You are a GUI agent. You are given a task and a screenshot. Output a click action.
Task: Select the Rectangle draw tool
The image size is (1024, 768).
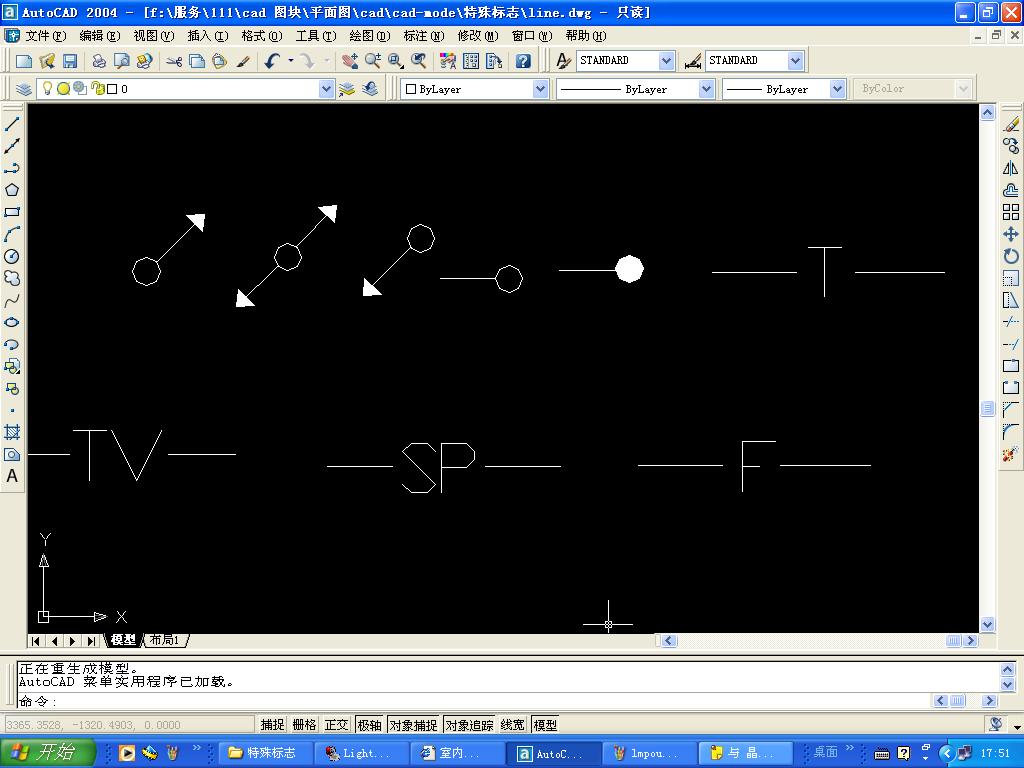pos(12,212)
